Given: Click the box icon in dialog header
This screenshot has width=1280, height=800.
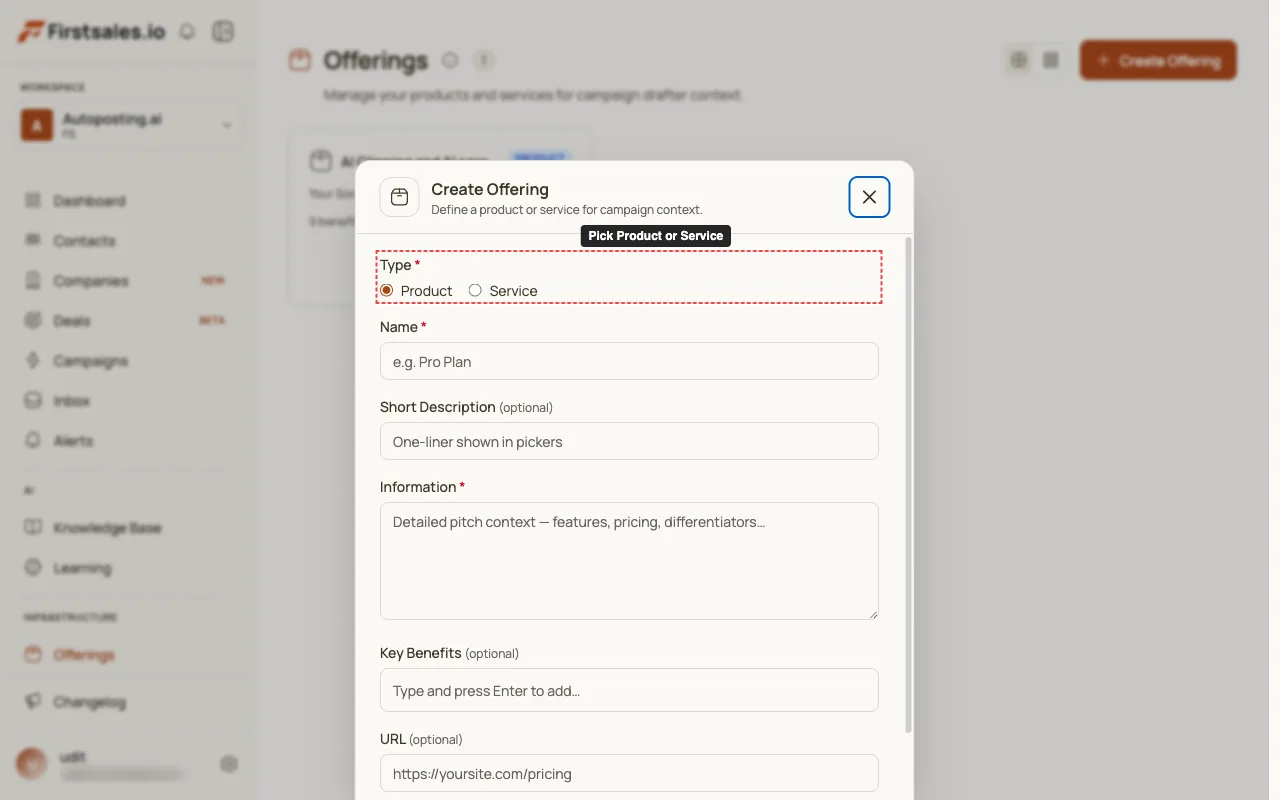Looking at the screenshot, I should [x=399, y=197].
